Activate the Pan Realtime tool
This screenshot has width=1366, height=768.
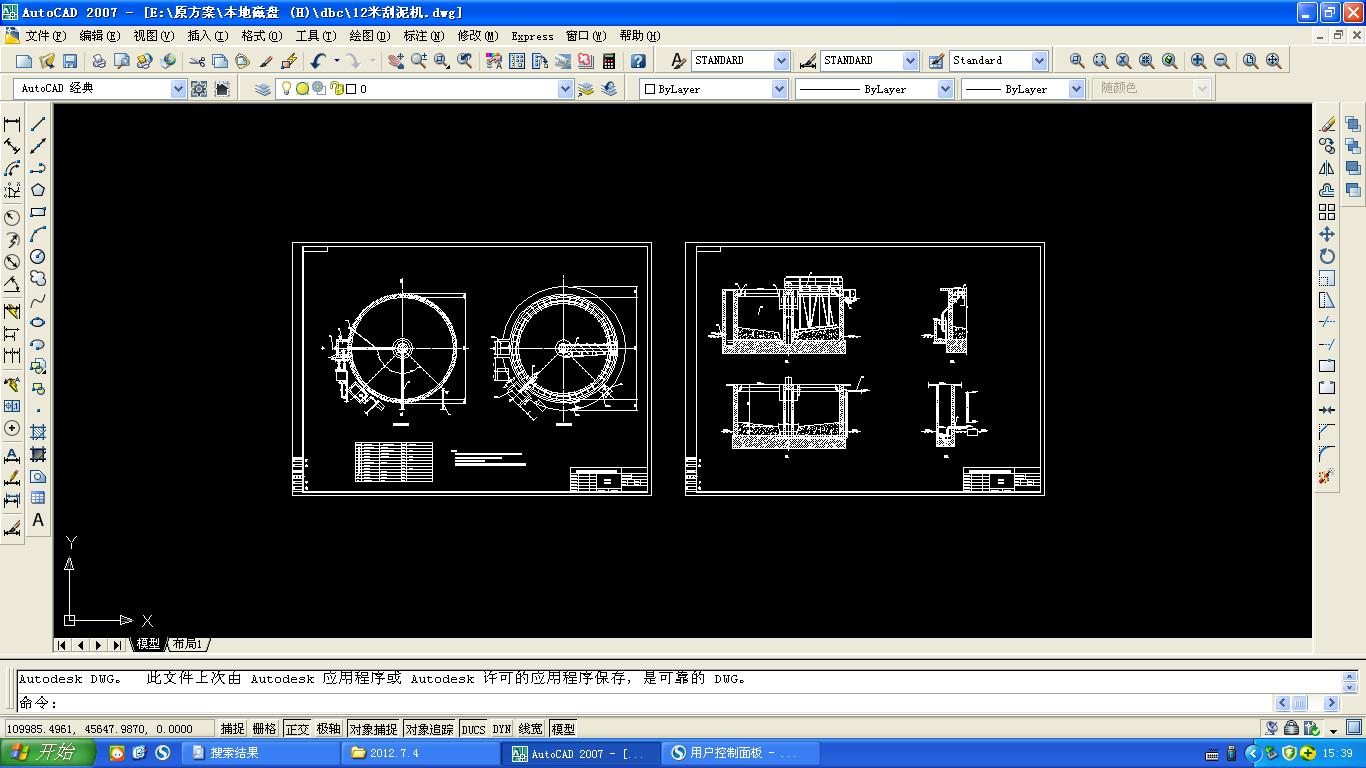tap(396, 61)
